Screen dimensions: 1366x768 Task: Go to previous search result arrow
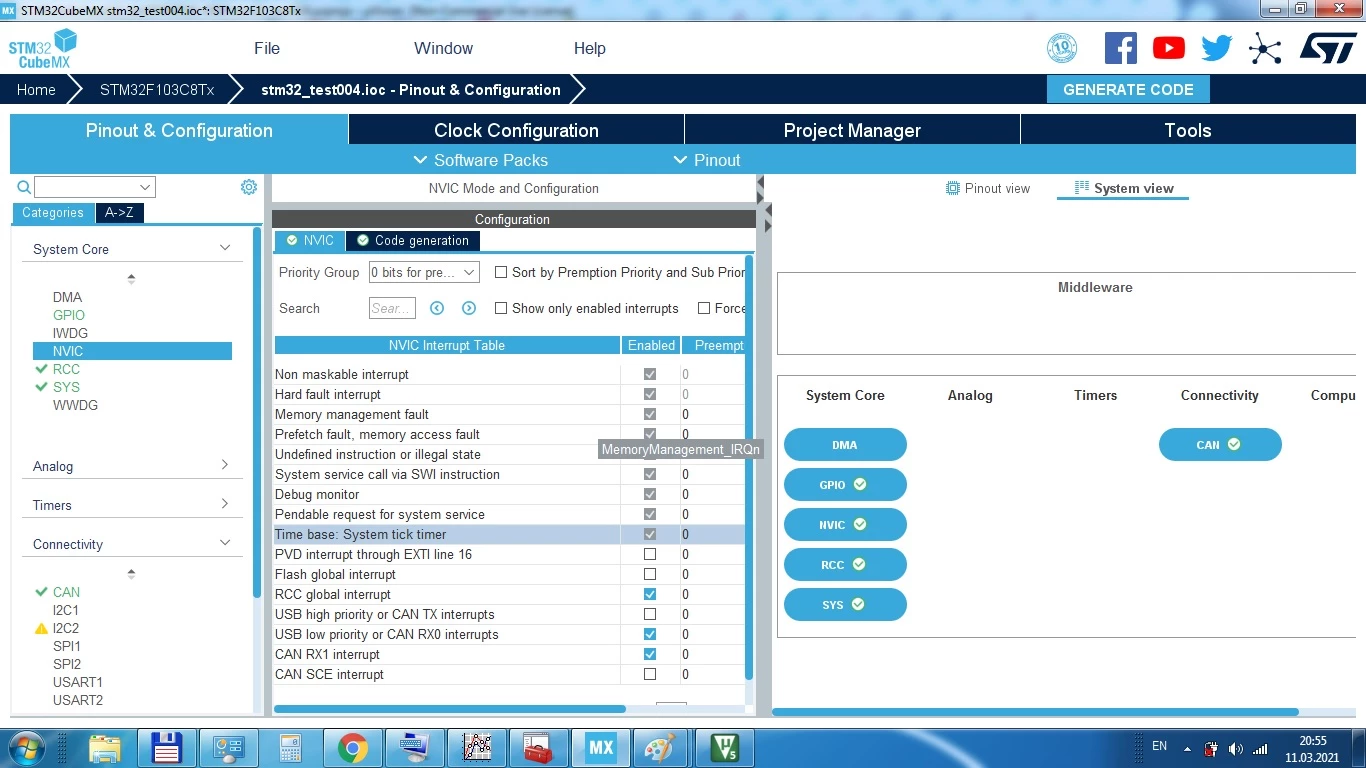[437, 308]
